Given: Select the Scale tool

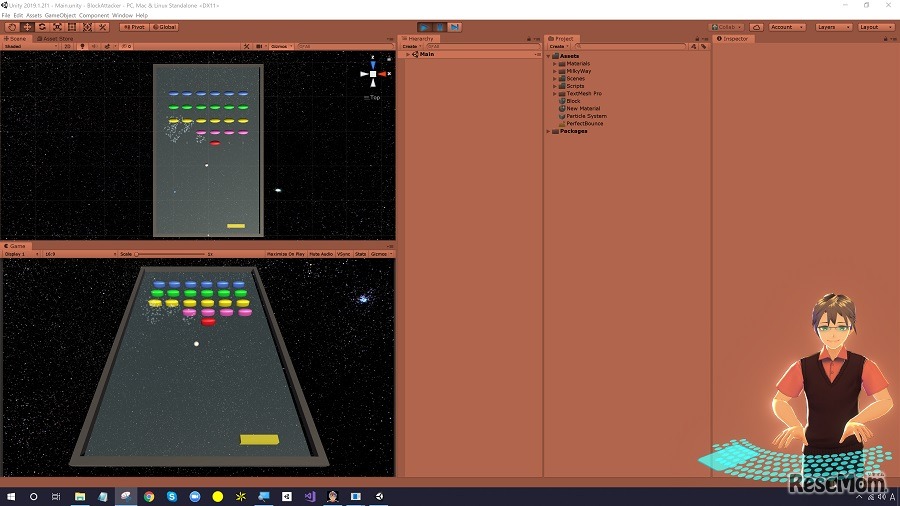Looking at the screenshot, I should (57, 27).
